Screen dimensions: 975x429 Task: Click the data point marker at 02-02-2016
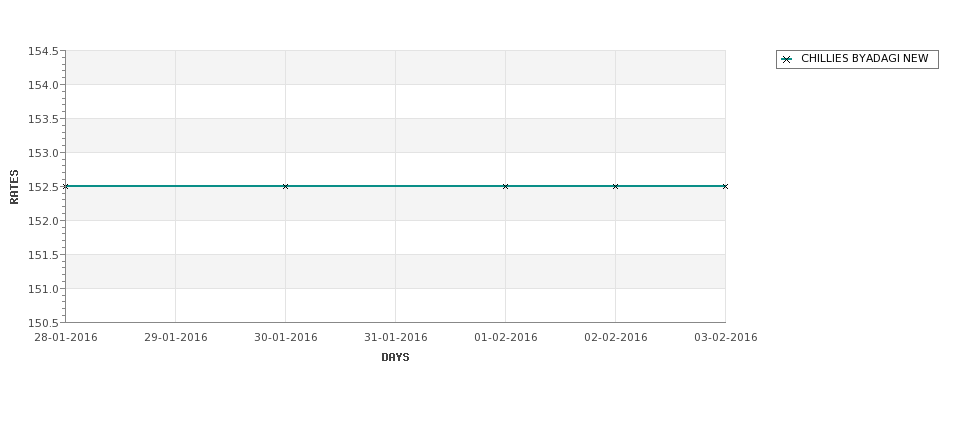616,187
